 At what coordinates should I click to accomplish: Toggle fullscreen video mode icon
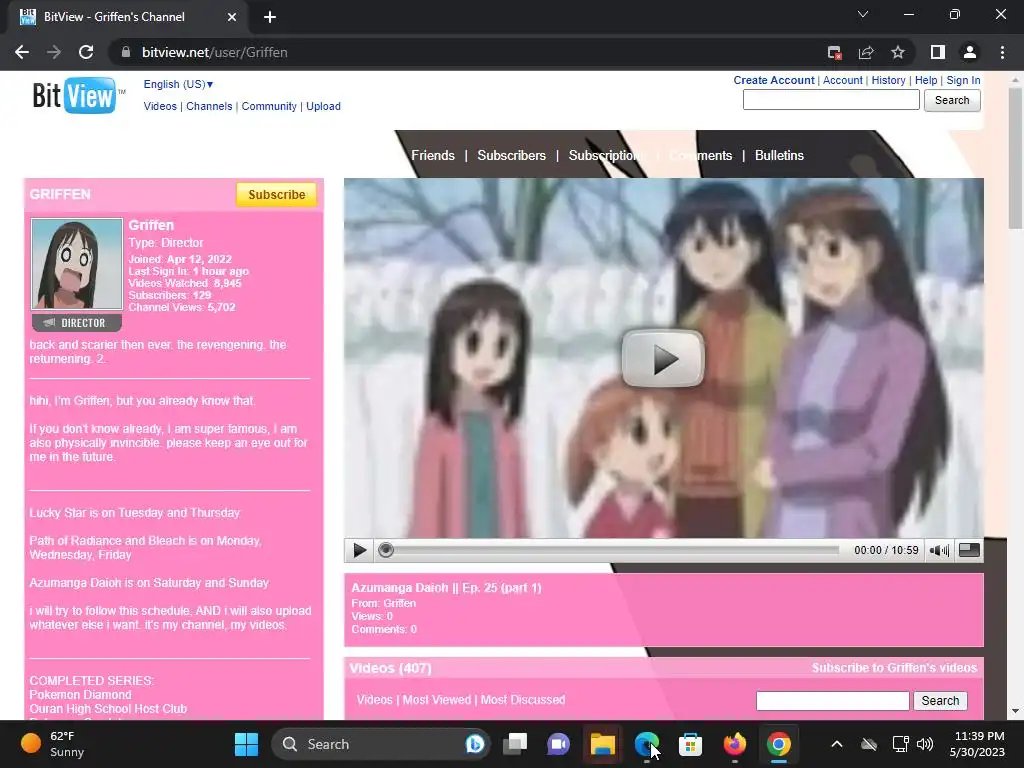point(969,551)
